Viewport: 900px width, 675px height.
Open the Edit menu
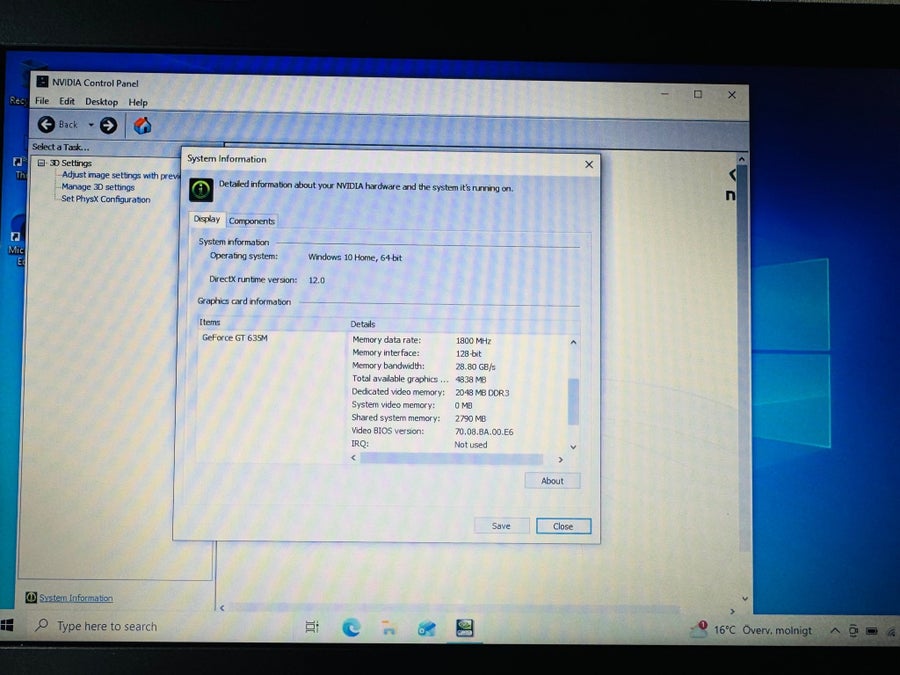(x=67, y=101)
